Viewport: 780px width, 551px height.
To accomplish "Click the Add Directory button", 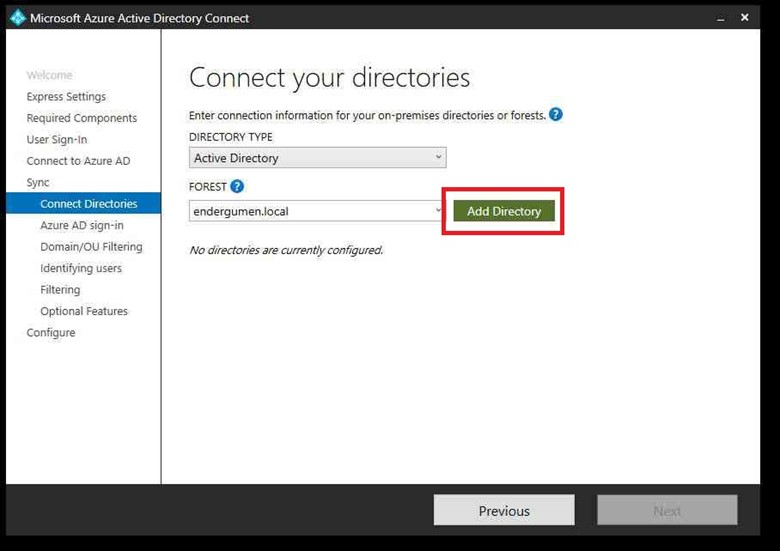I will 504,211.
